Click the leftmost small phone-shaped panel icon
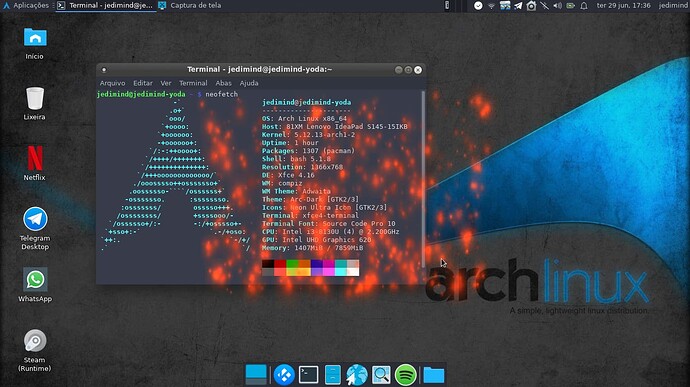The width and height of the screenshot is (690, 387). (447, 5)
